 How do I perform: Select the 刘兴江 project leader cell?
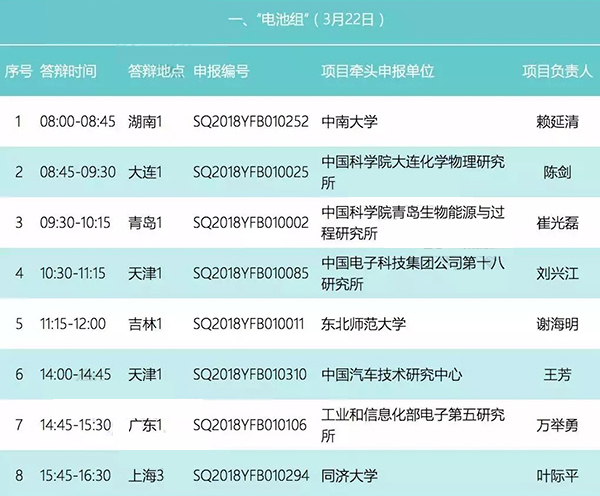pos(557,273)
